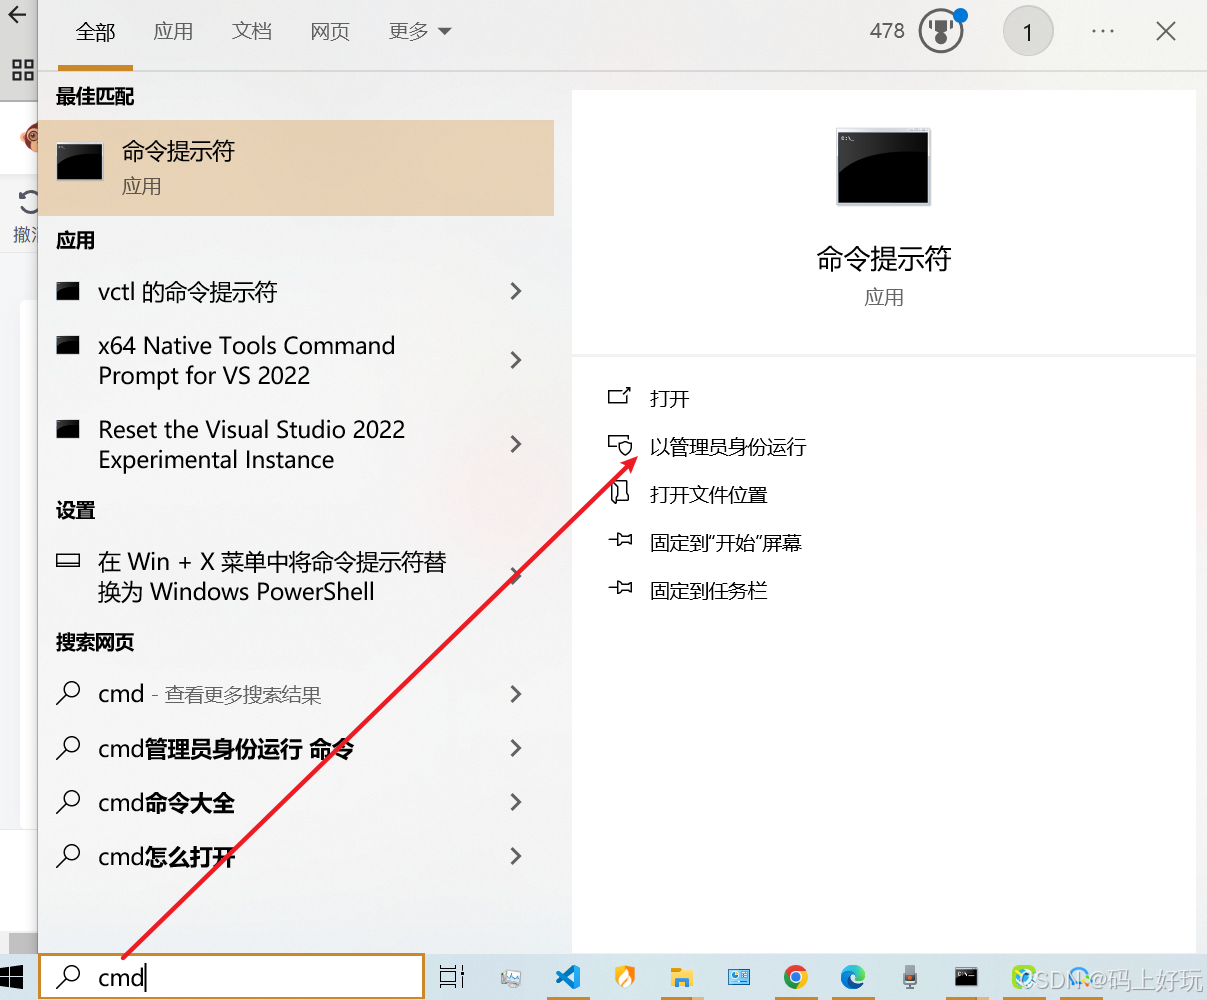Switch to the 应用 tab
Viewport: 1207px width, 1000px height.
[174, 31]
